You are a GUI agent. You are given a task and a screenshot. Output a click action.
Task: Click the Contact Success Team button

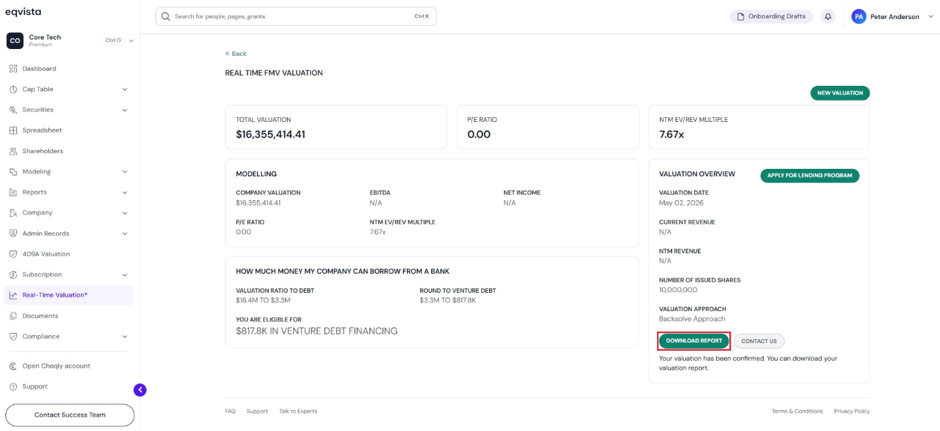(x=70, y=415)
